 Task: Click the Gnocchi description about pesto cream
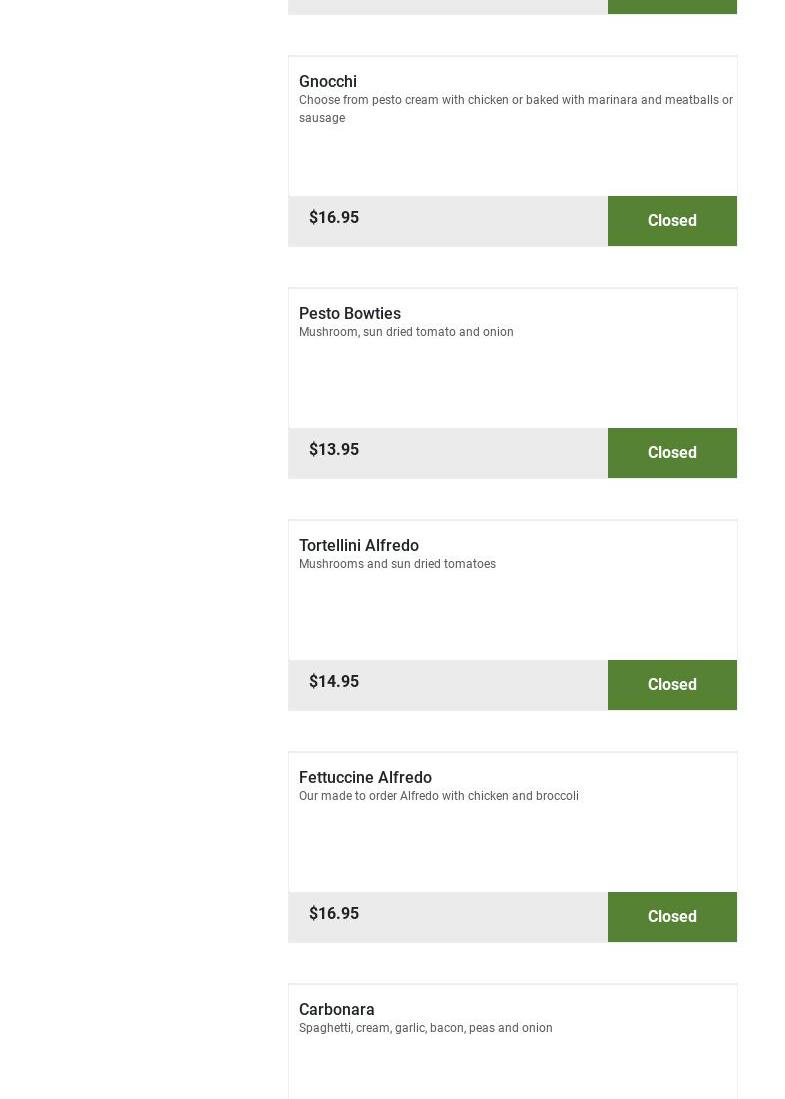(515, 109)
